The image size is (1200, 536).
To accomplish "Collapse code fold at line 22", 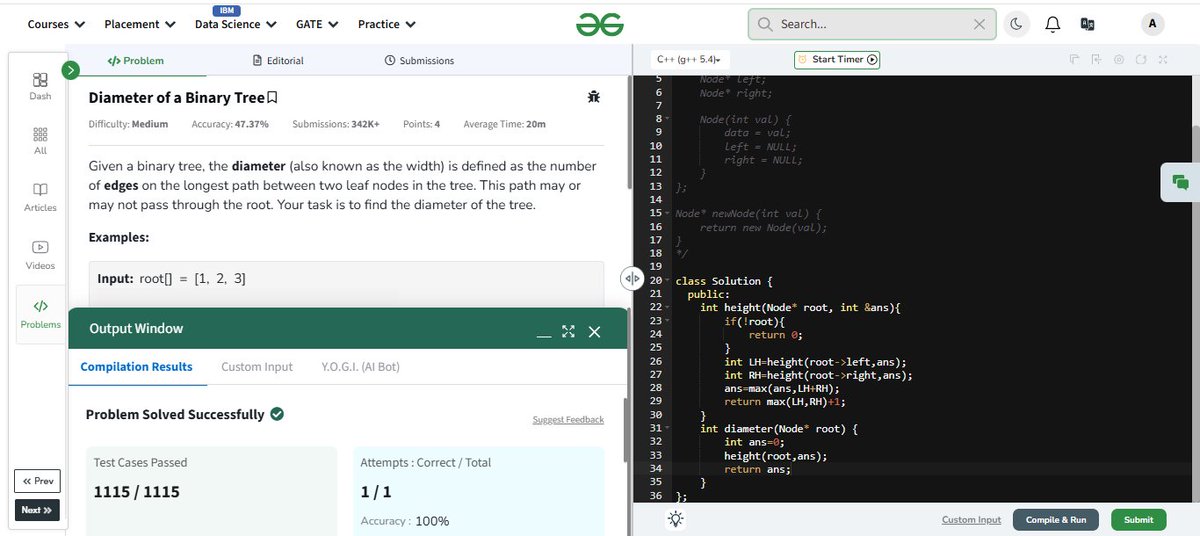I will tap(666, 307).
